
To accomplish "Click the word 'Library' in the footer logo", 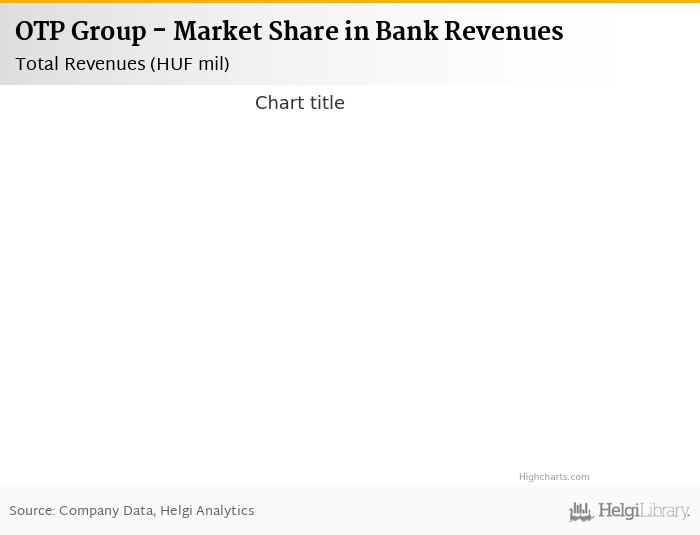I will point(664,511).
